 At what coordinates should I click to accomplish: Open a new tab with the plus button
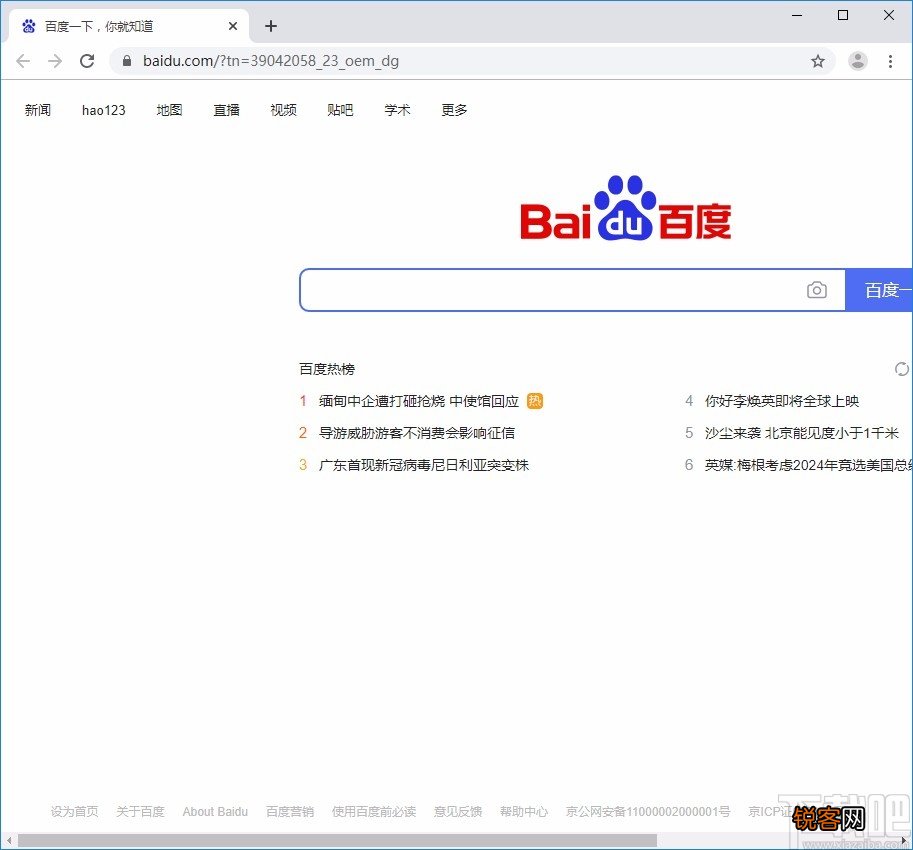[271, 26]
